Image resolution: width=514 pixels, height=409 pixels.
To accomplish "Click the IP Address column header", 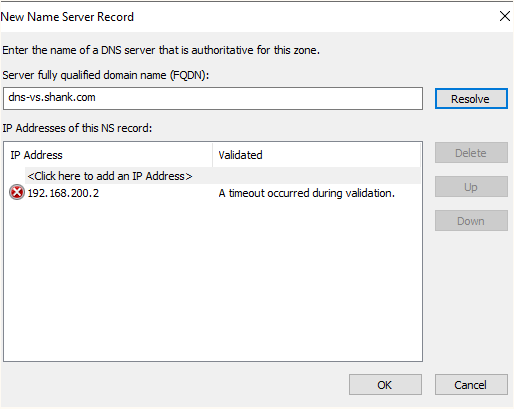I will (109, 155).
